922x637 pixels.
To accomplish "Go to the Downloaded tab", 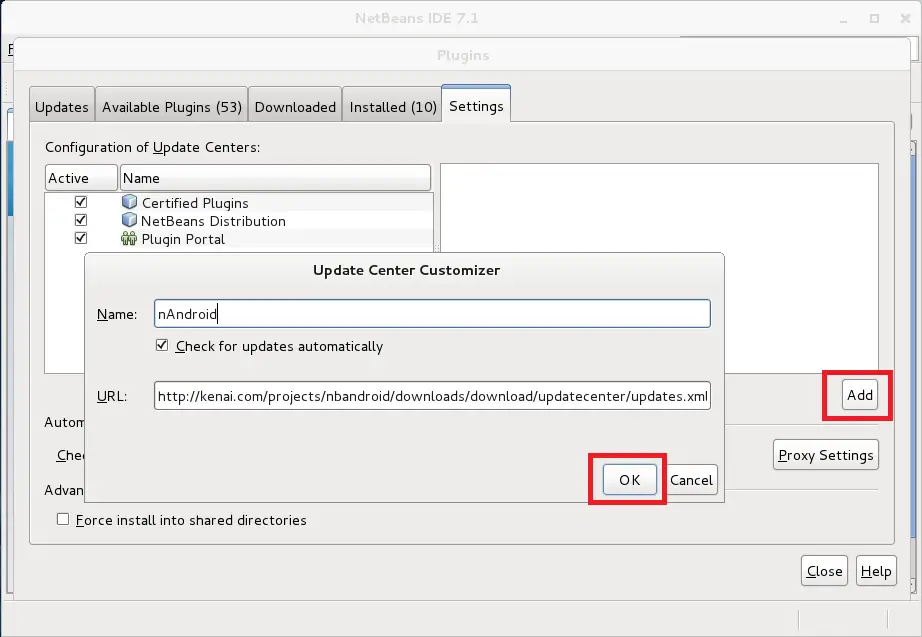I will tap(295, 106).
